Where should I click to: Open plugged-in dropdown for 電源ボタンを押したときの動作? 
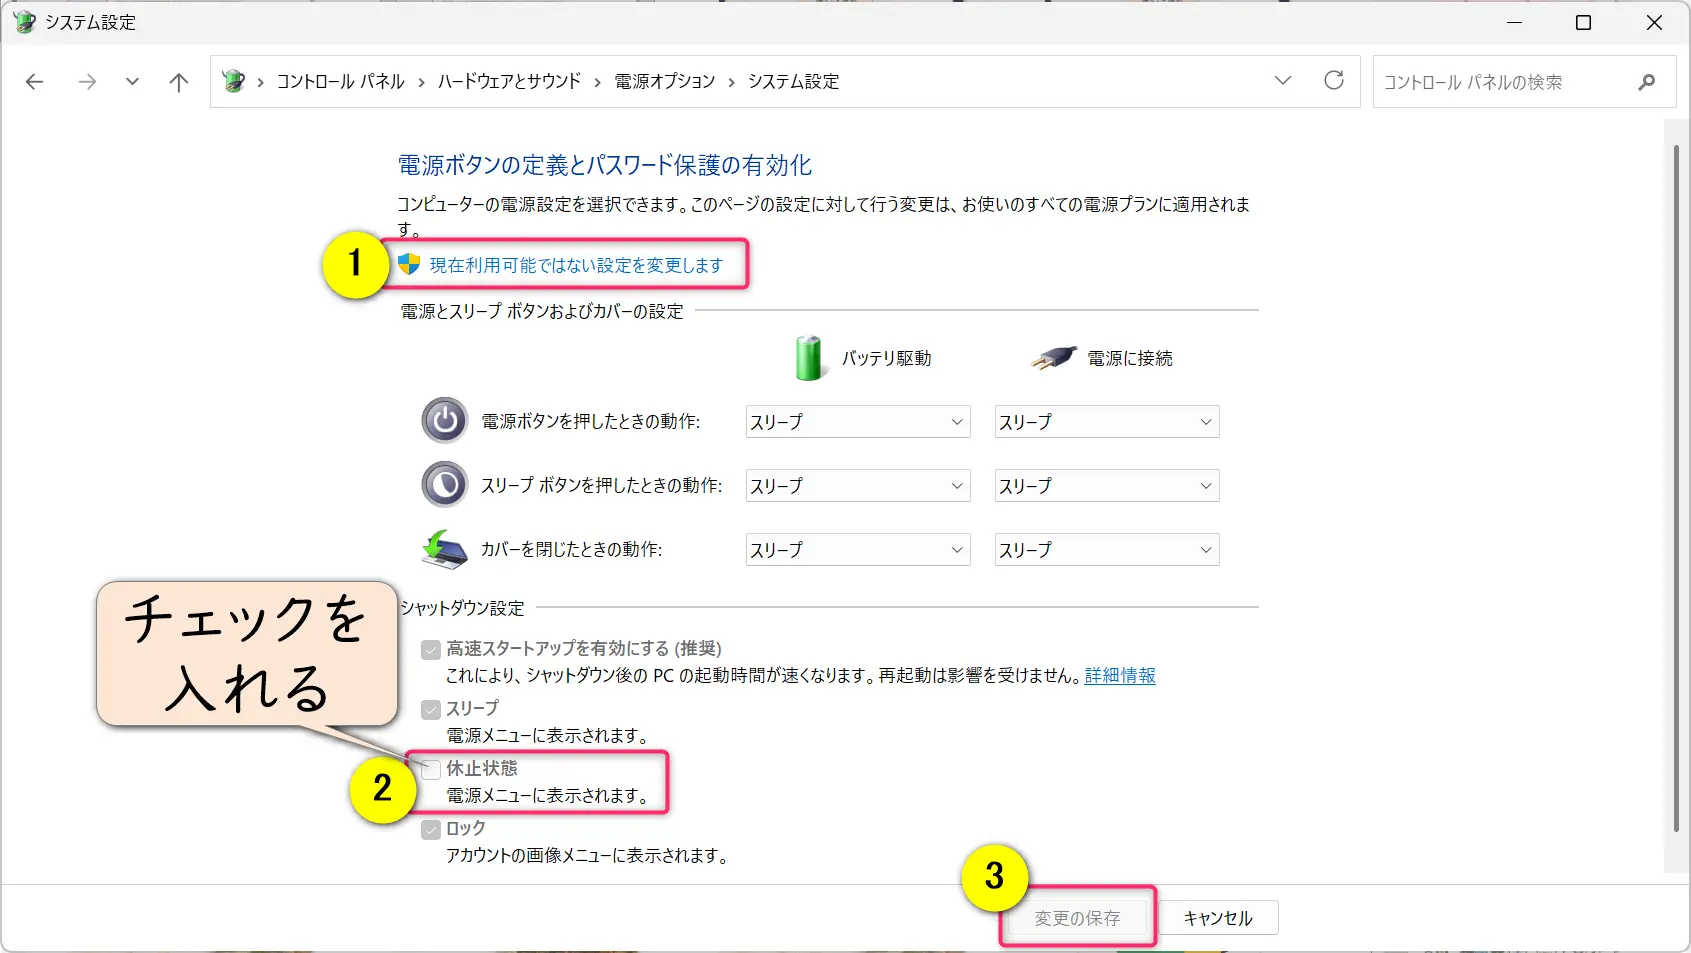coord(1107,422)
